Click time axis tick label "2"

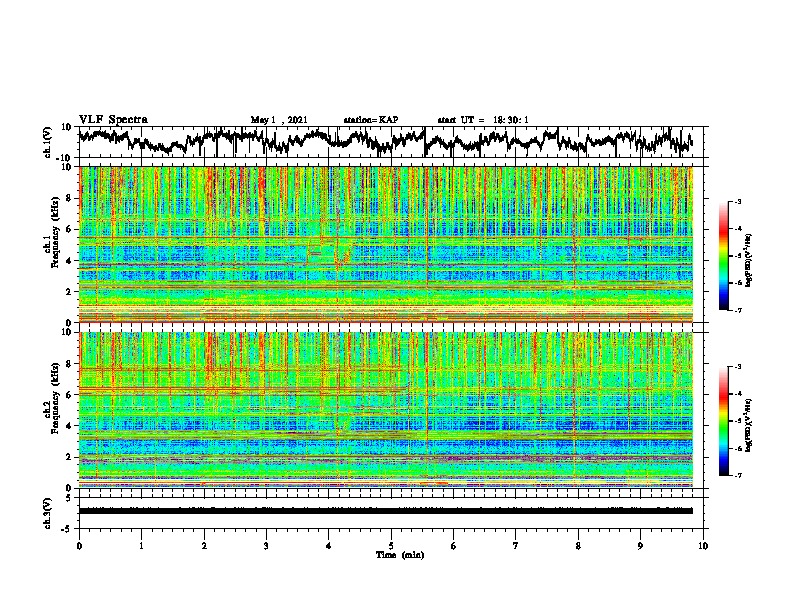pyautogui.click(x=204, y=545)
